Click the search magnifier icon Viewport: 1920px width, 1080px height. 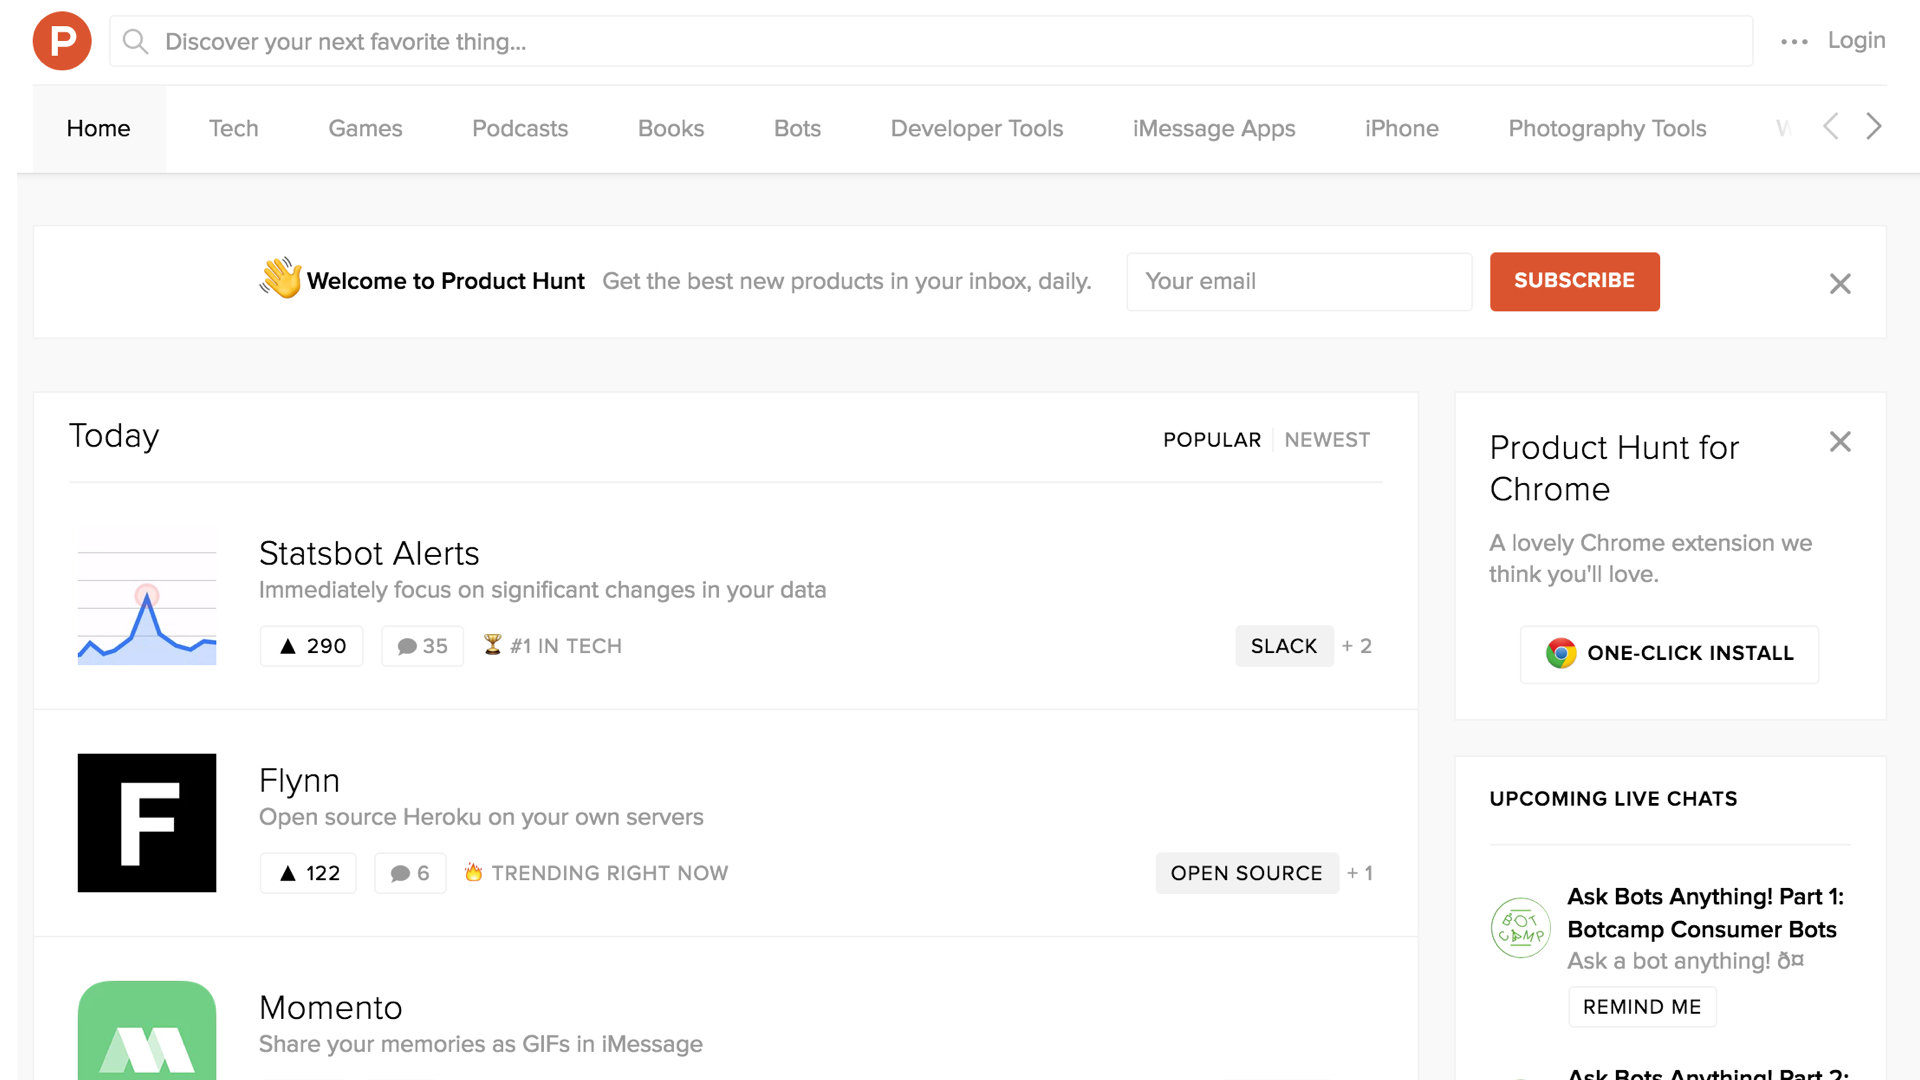click(135, 41)
